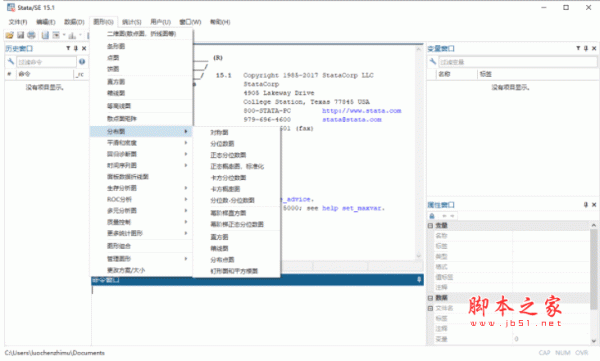Close the properties panel (属性窗口)

click(x=594, y=205)
